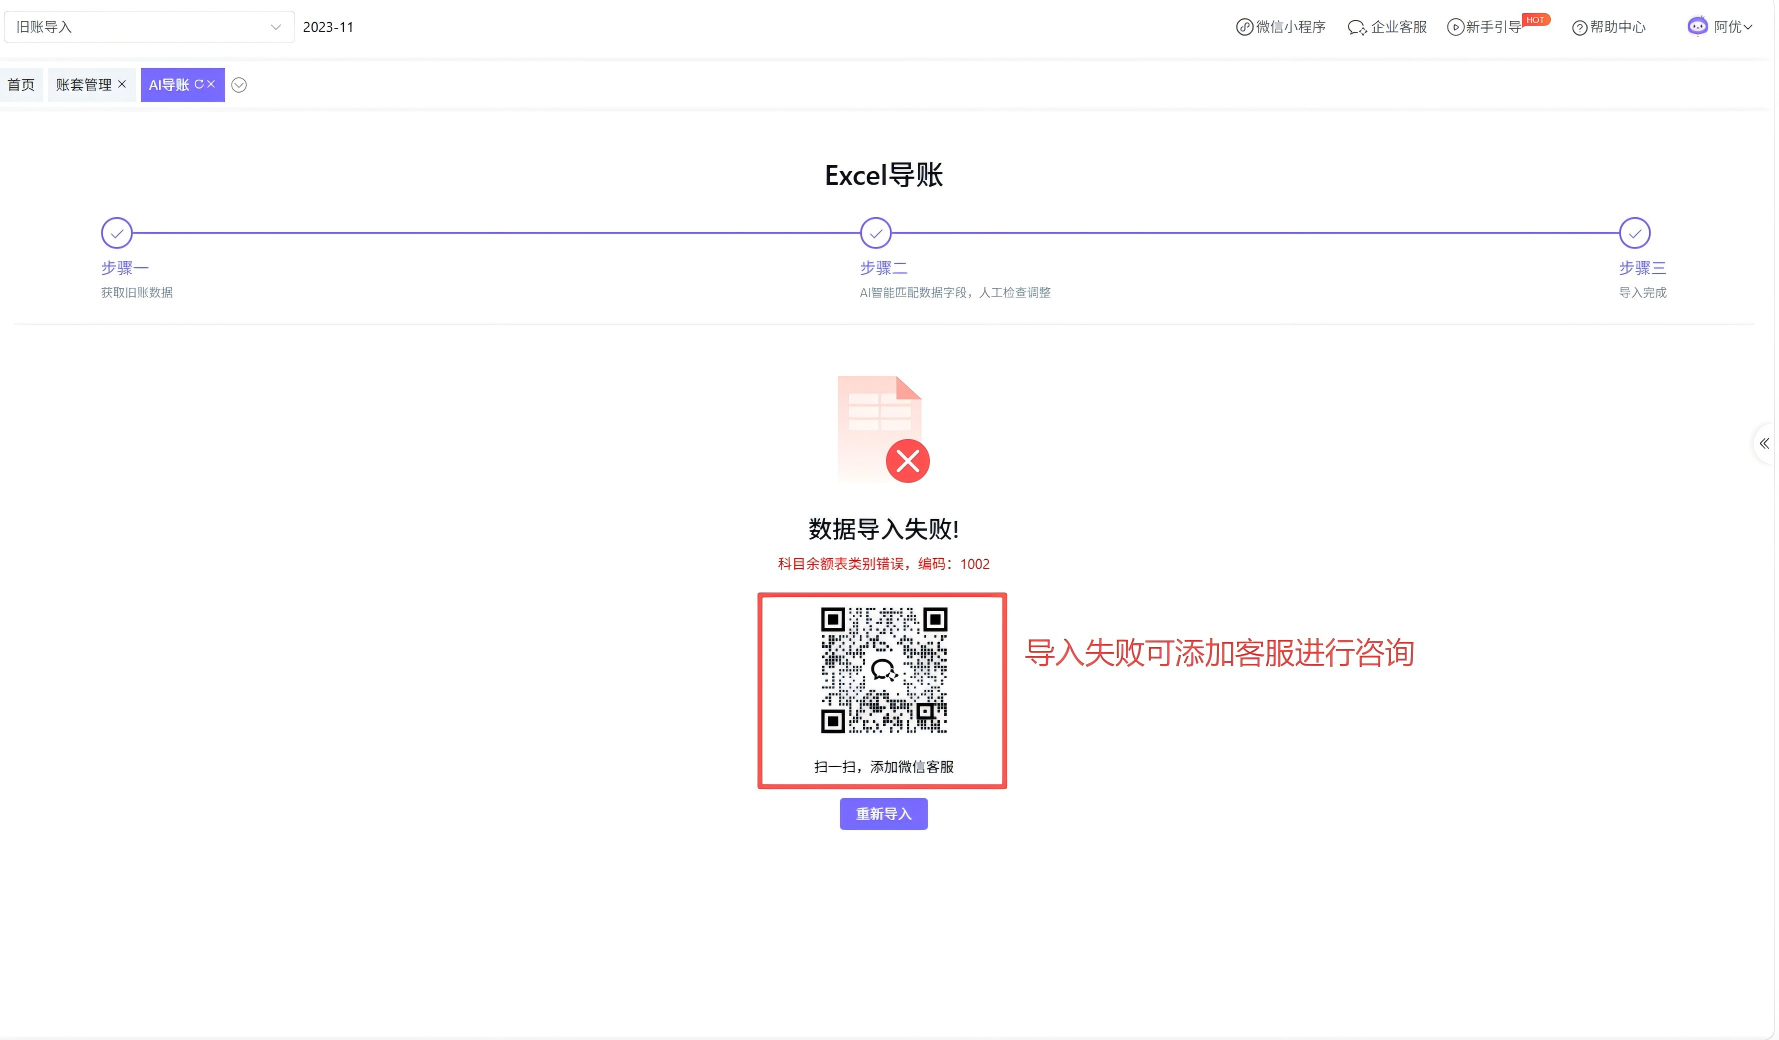Close the 账套管理 tab
This screenshot has height=1040, width=1779.
[x=122, y=84]
